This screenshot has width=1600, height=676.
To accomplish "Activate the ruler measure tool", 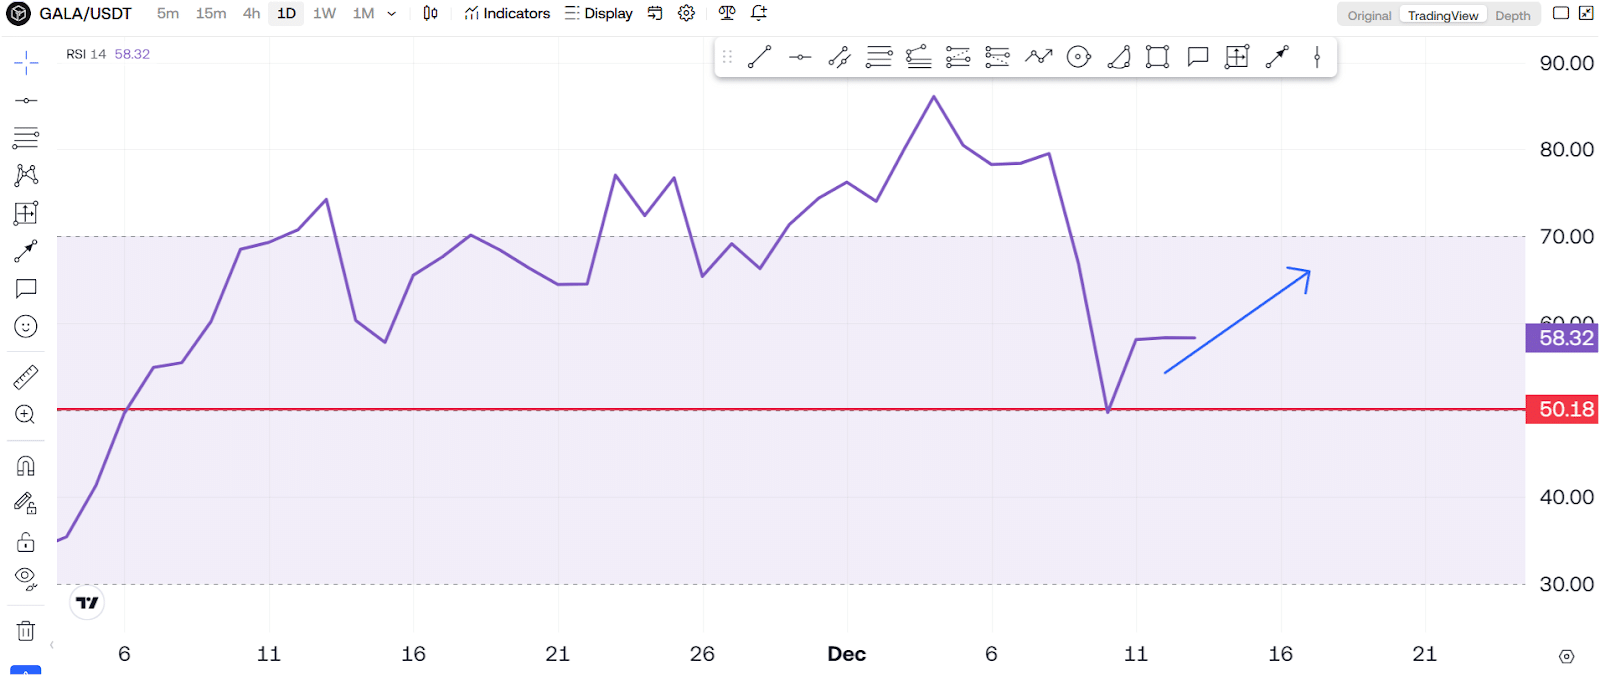I will point(26,377).
